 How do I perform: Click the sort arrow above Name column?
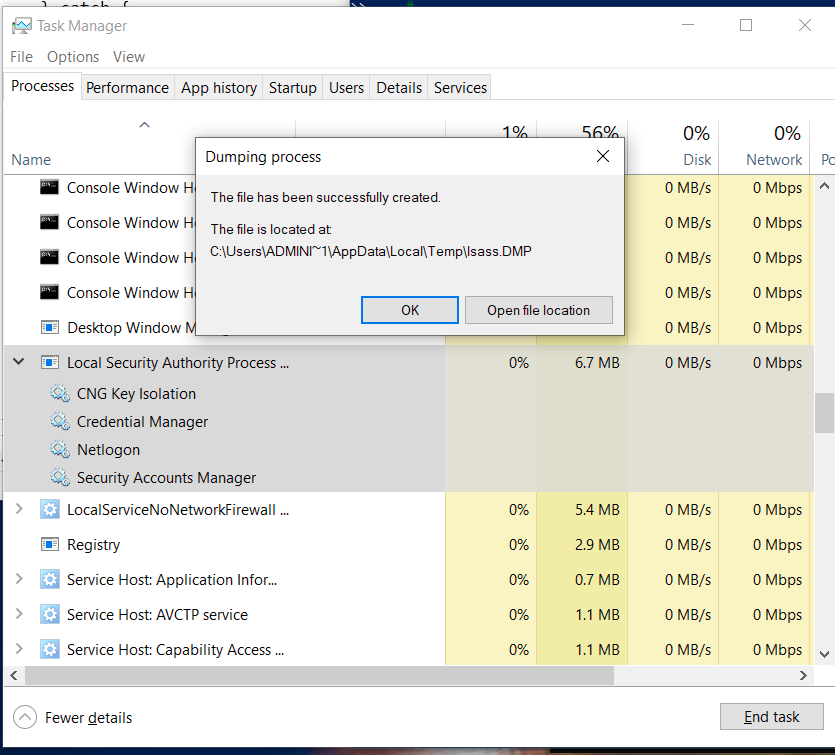[144, 125]
